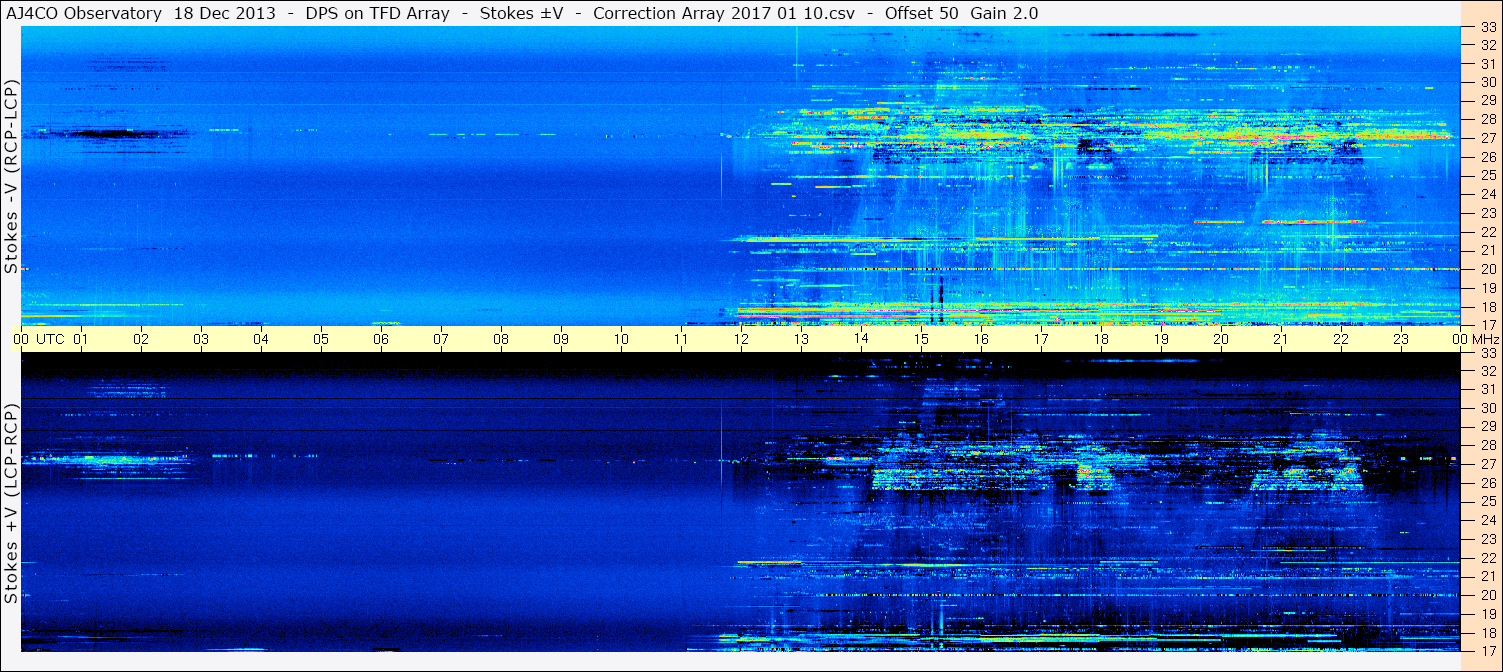Click the 'Stokes ±V' header text

pyautogui.click(x=522, y=13)
